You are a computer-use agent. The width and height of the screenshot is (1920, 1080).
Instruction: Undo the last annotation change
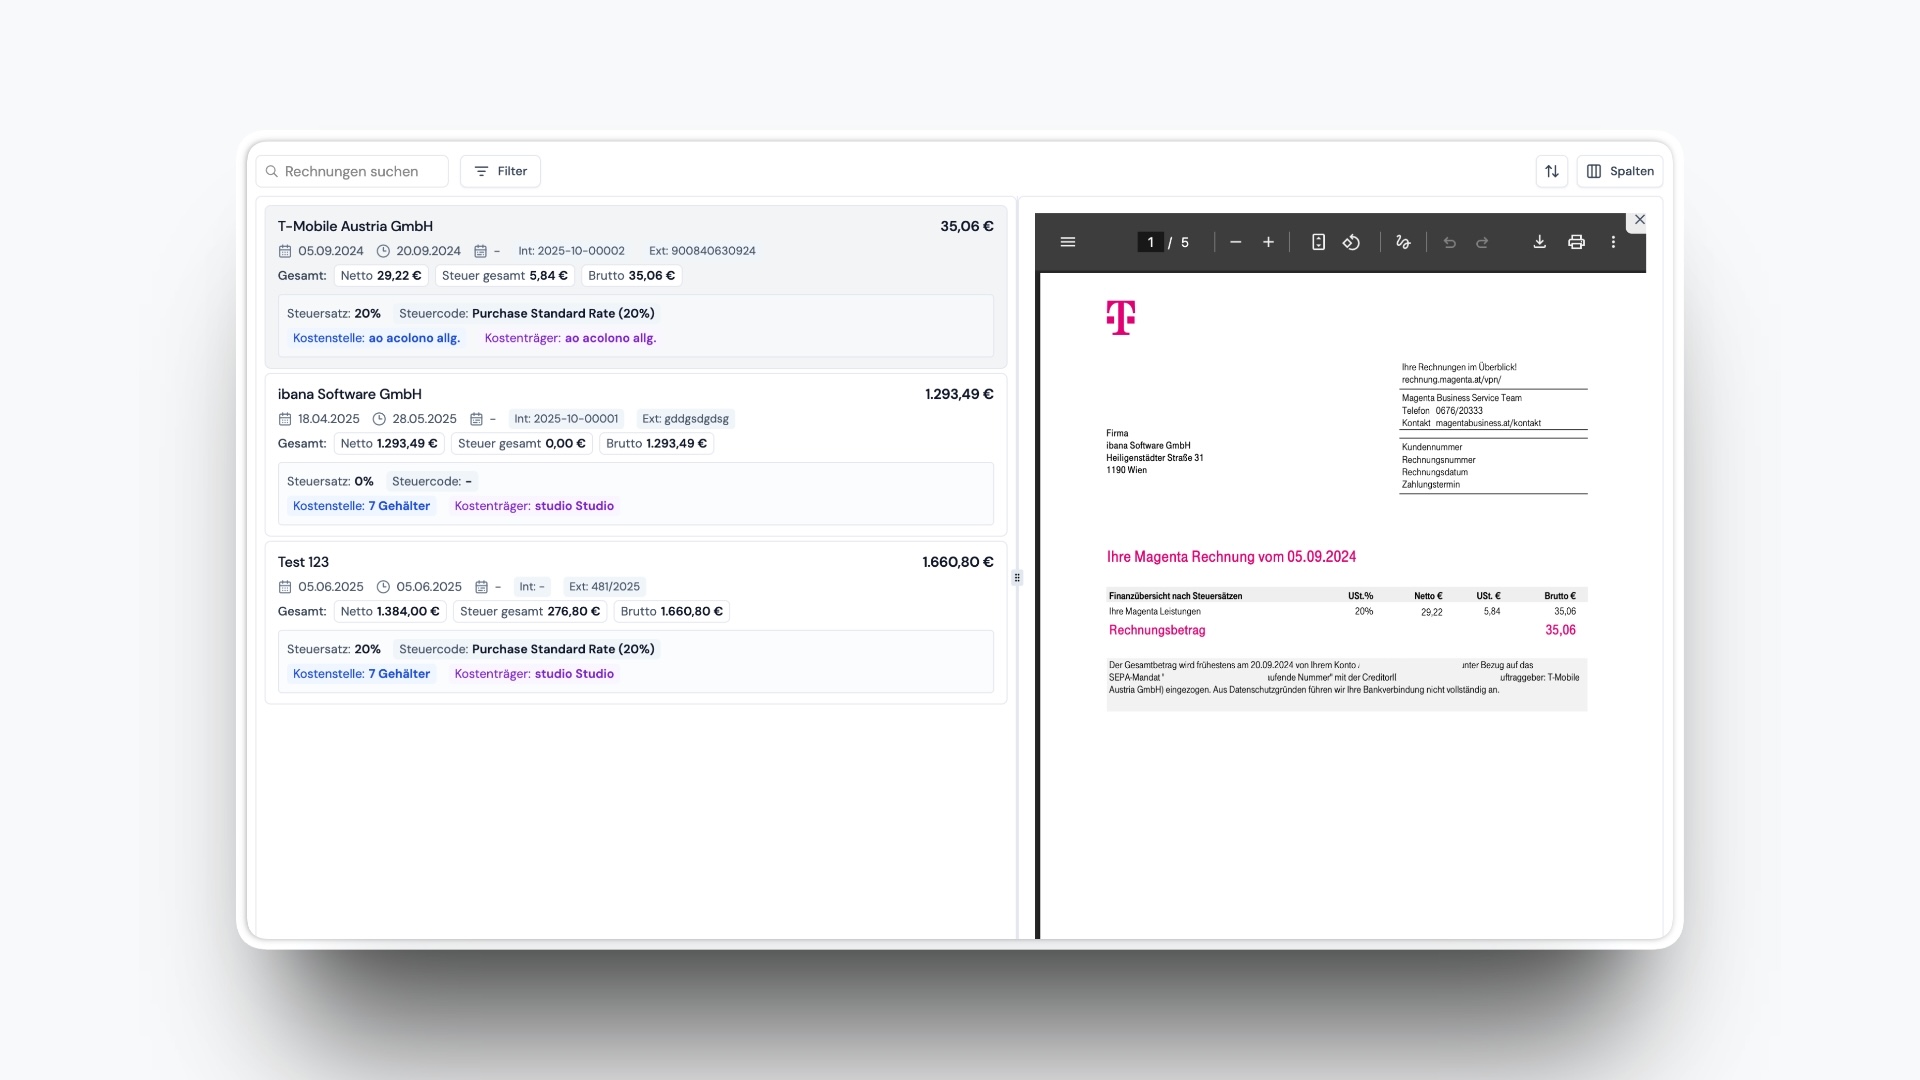1450,242
